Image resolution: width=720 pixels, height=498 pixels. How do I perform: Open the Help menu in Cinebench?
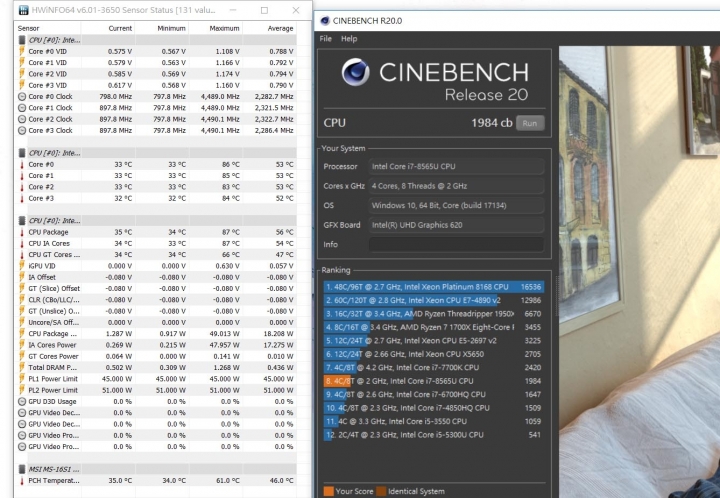pyautogui.click(x=349, y=39)
